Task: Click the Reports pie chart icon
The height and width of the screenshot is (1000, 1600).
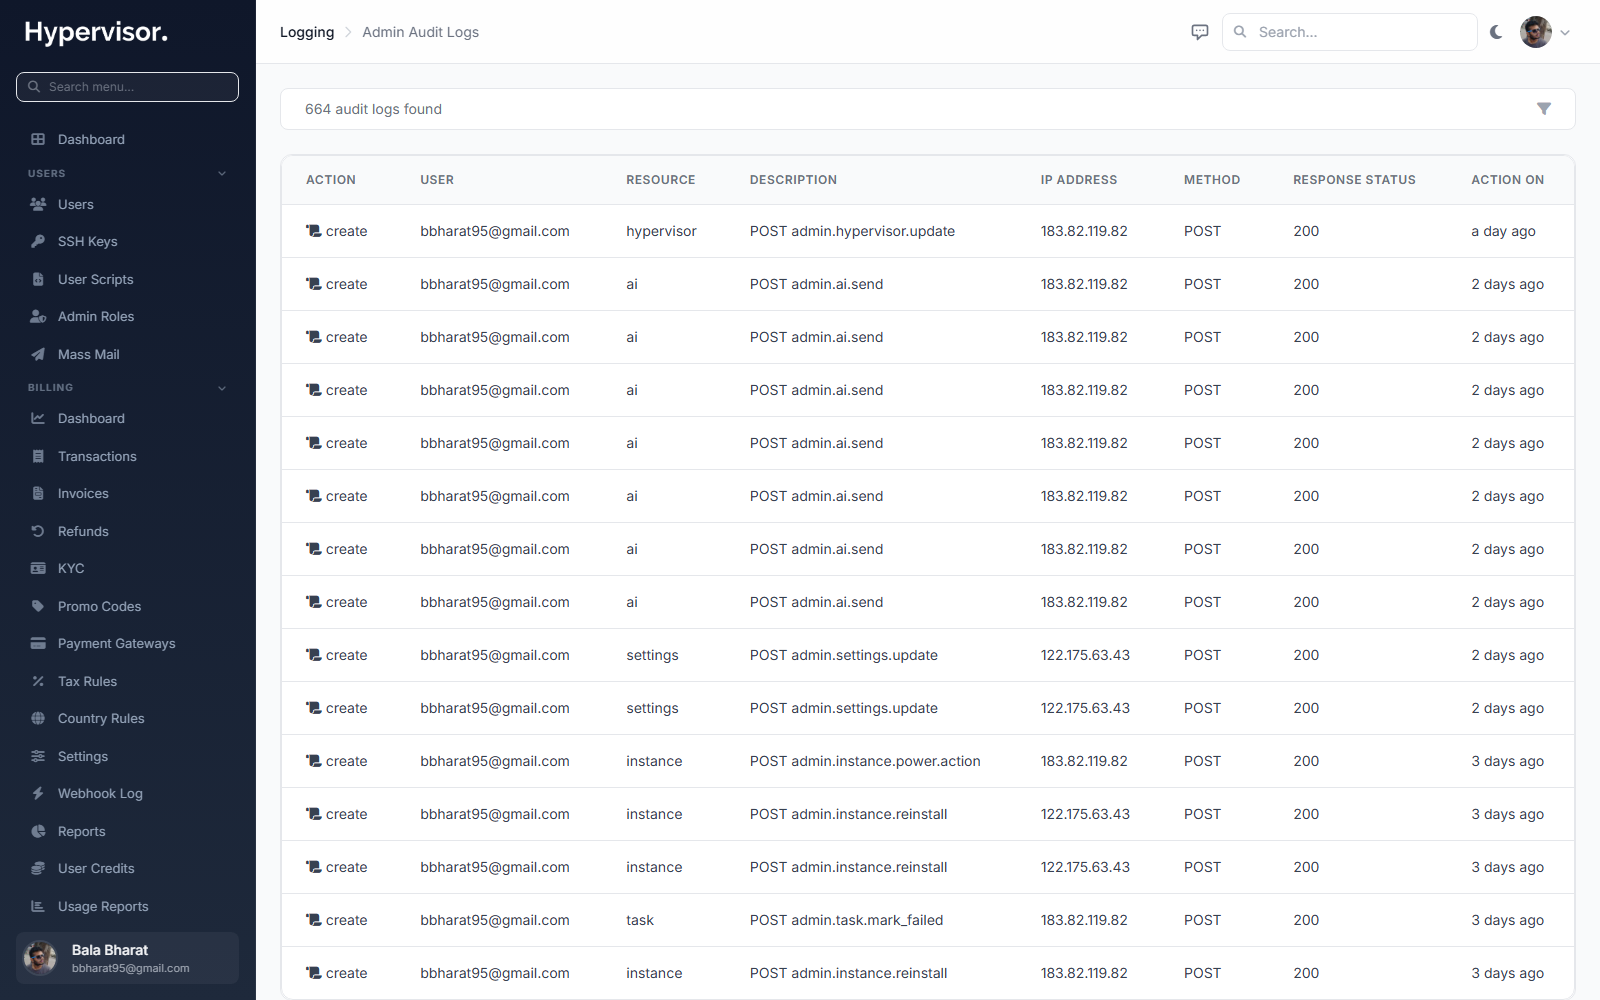Action: point(38,831)
